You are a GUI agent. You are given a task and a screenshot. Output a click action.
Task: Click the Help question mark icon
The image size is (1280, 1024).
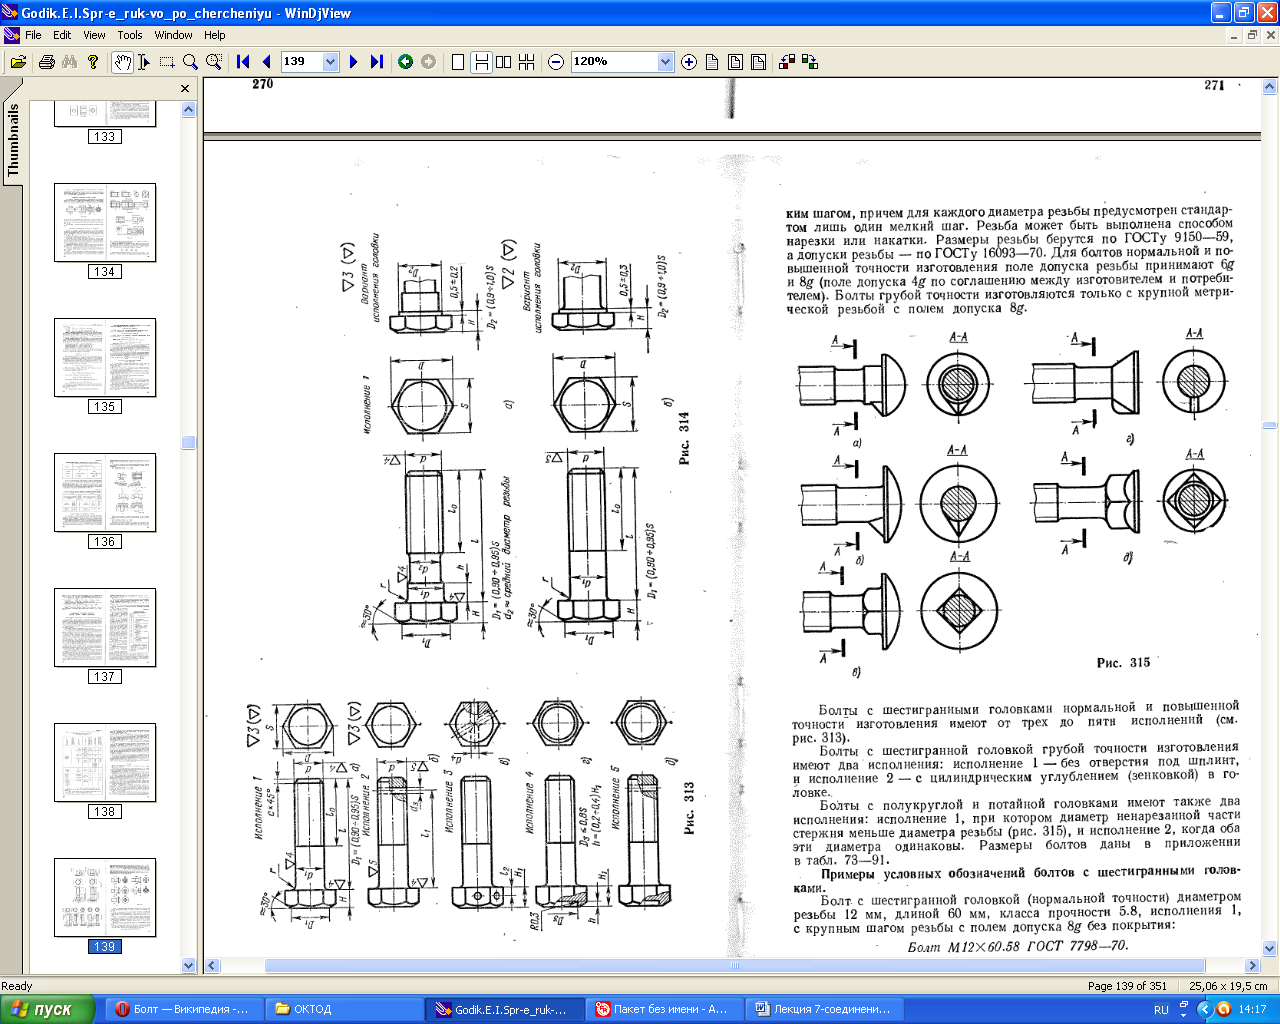point(93,62)
